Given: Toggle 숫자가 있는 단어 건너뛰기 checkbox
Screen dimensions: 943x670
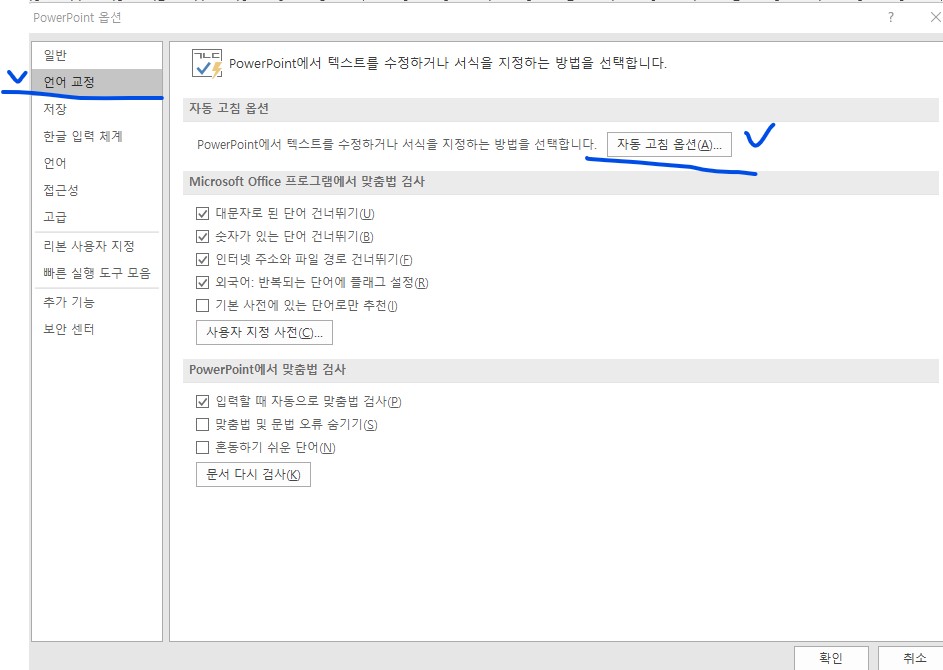Looking at the screenshot, I should (x=203, y=236).
